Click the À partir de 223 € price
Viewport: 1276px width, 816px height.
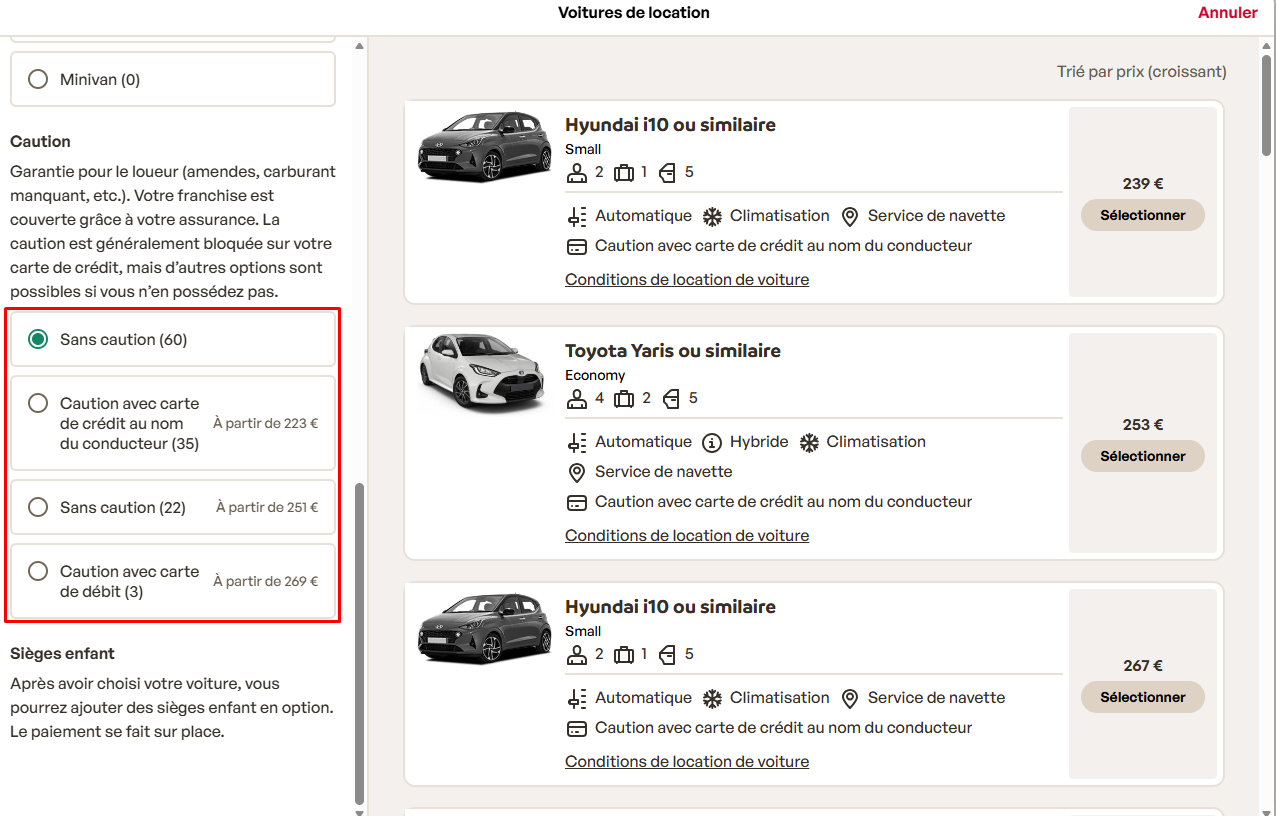tap(266, 424)
